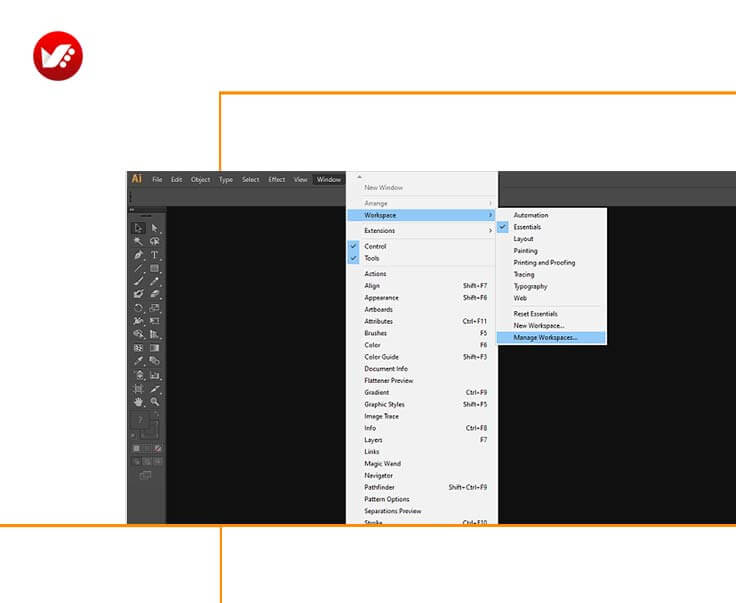Expand the Extensions submenu arrow

[491, 230]
